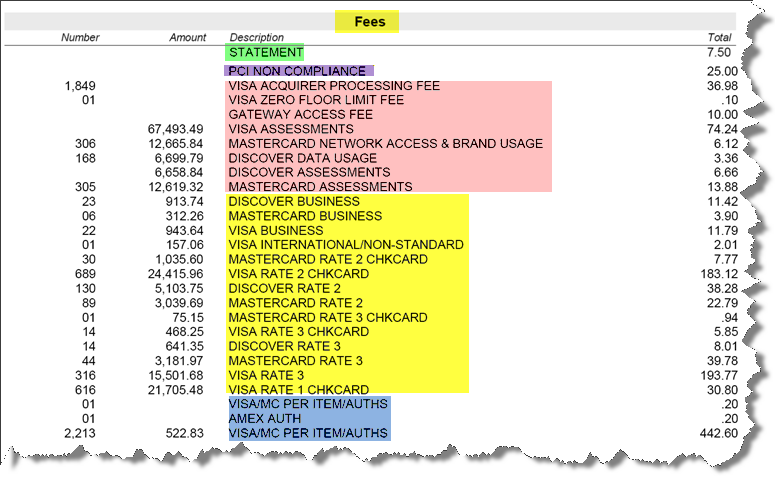Click VISA RATE 3 CHKCARD description

point(299,332)
